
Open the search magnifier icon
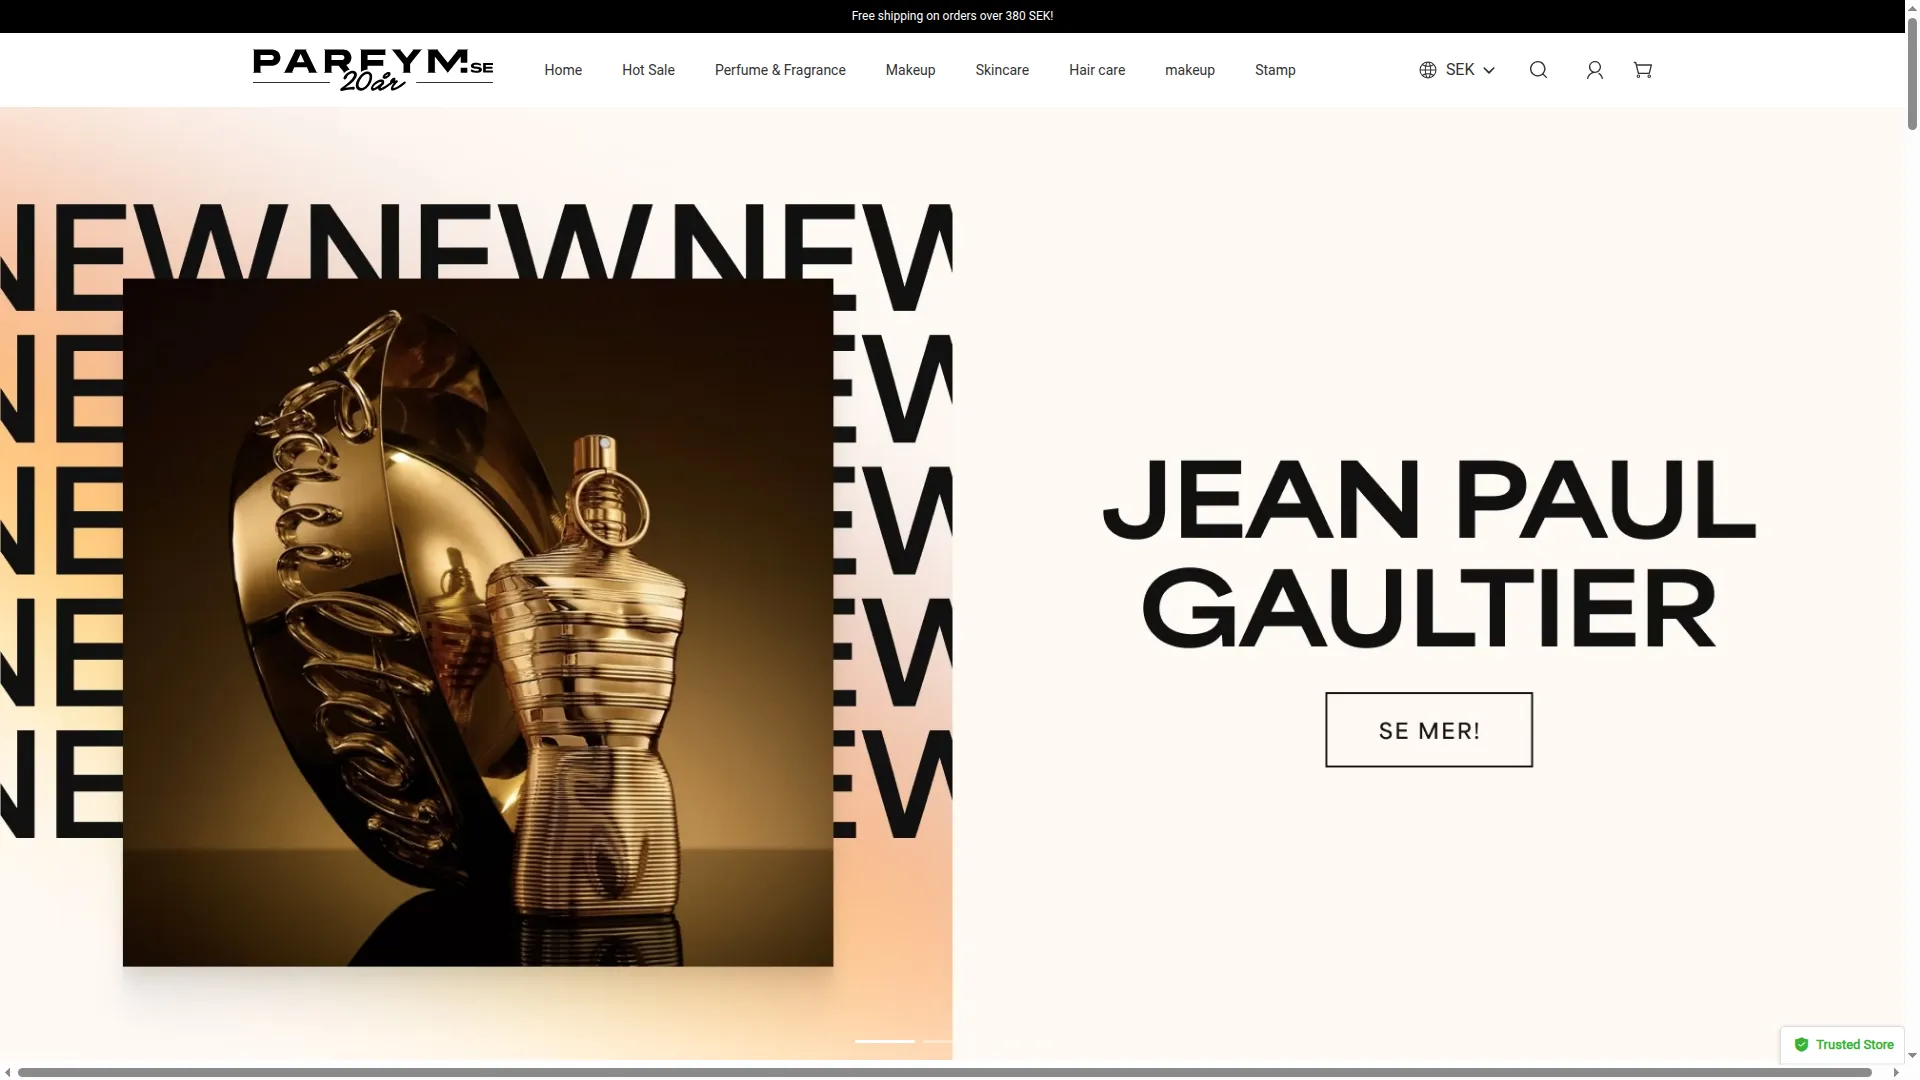1538,70
